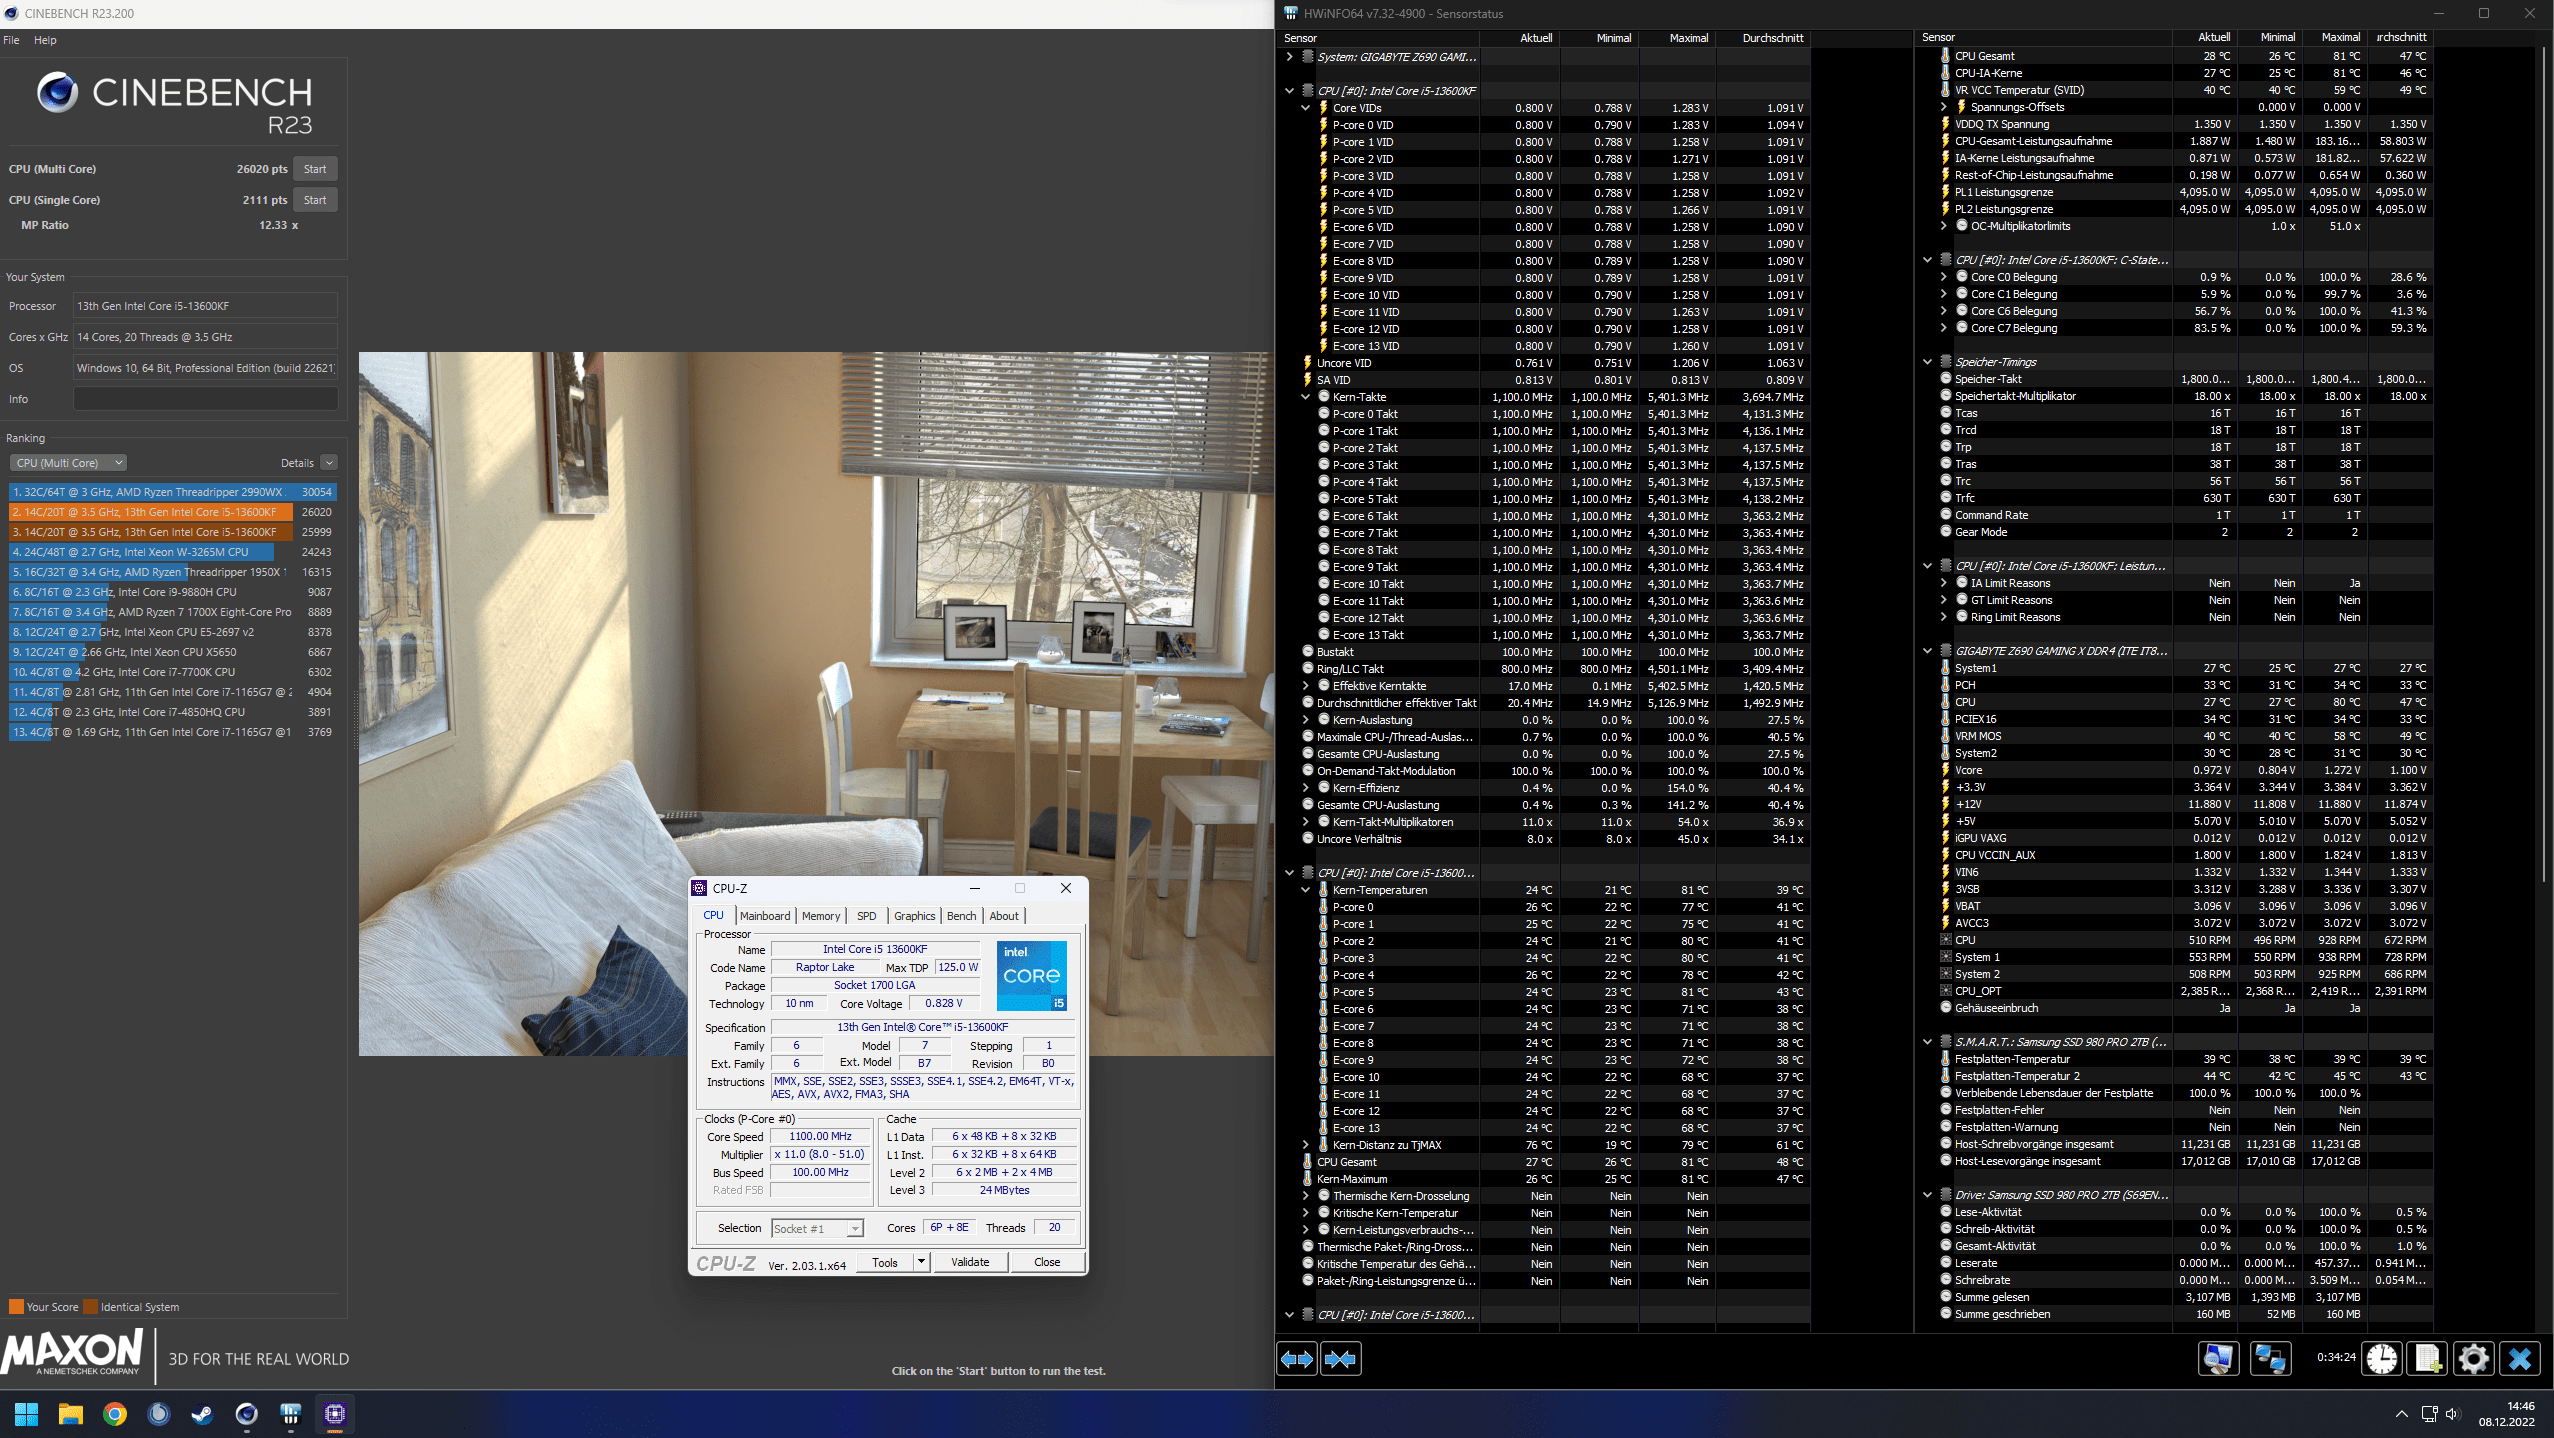Image resolution: width=2554 pixels, height=1438 pixels.
Task: Switch to Cinebench taskbar icon
Action: click(x=246, y=1414)
